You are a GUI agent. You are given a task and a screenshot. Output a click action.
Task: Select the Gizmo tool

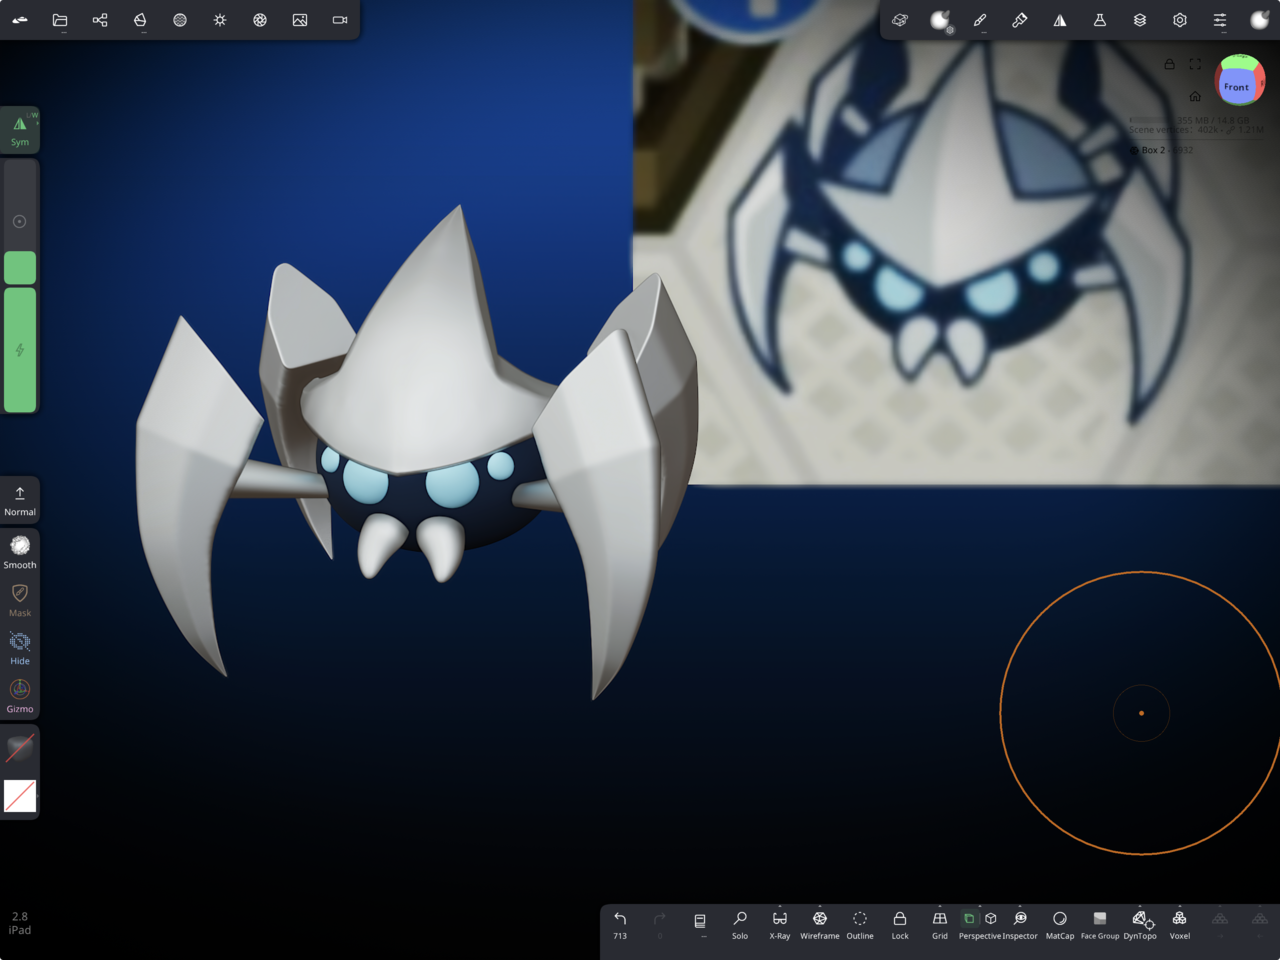click(20, 695)
